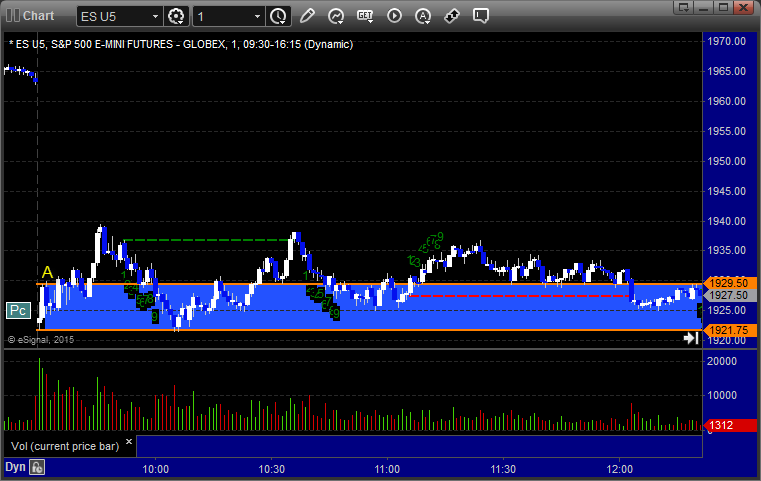This screenshot has width=761, height=481.
Task: Click scroll-to-latest-bar arrow button
Action: click(x=690, y=339)
